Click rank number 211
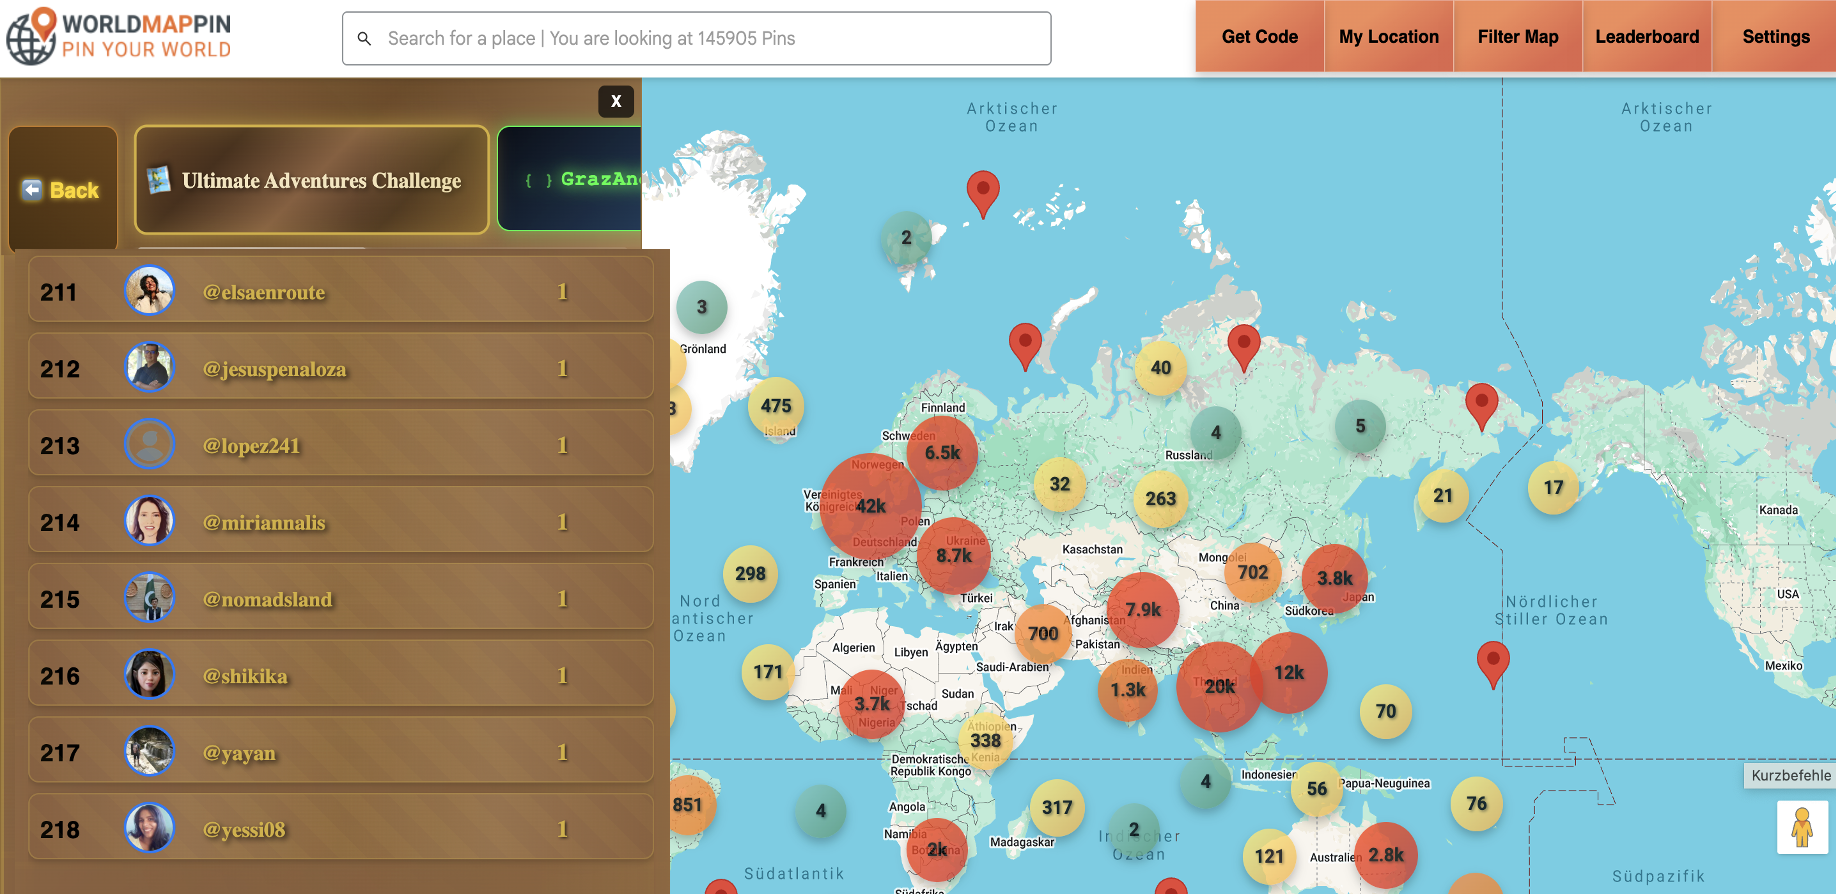 59,292
